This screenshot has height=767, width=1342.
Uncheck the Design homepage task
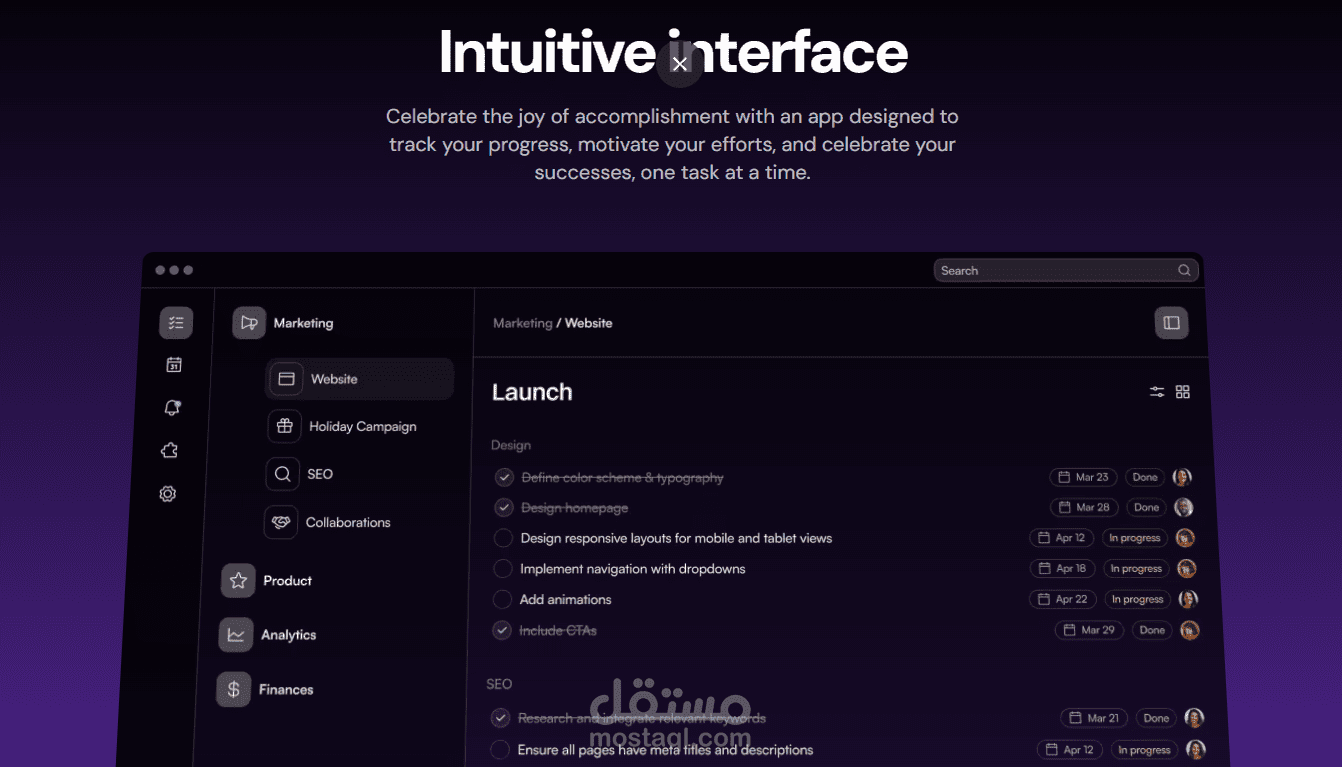click(504, 508)
